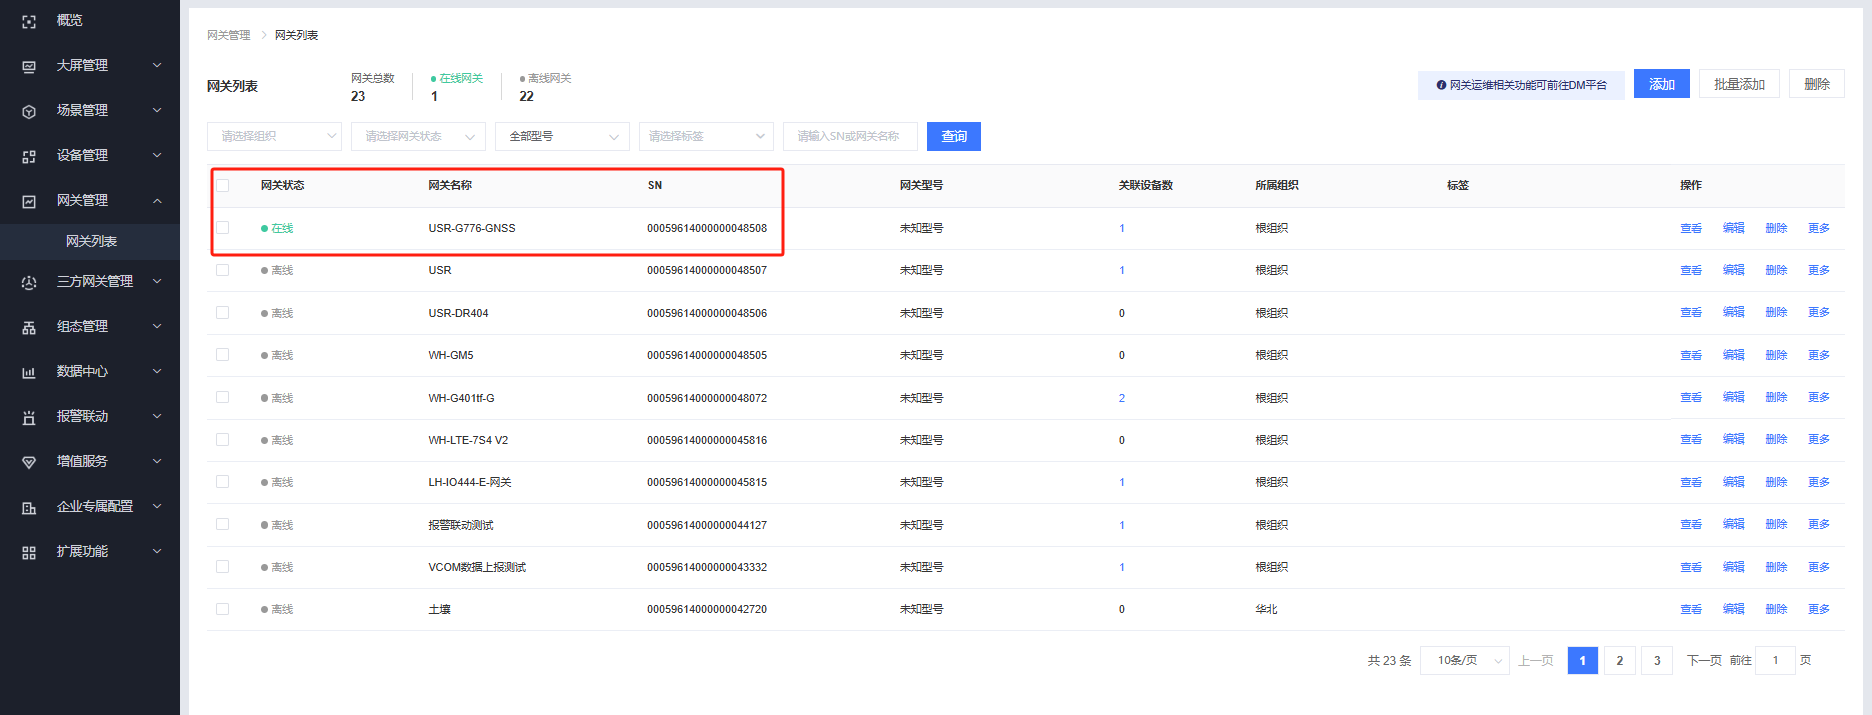
Task: Expand the 三方网关管理 menu item
Action: 94,282
